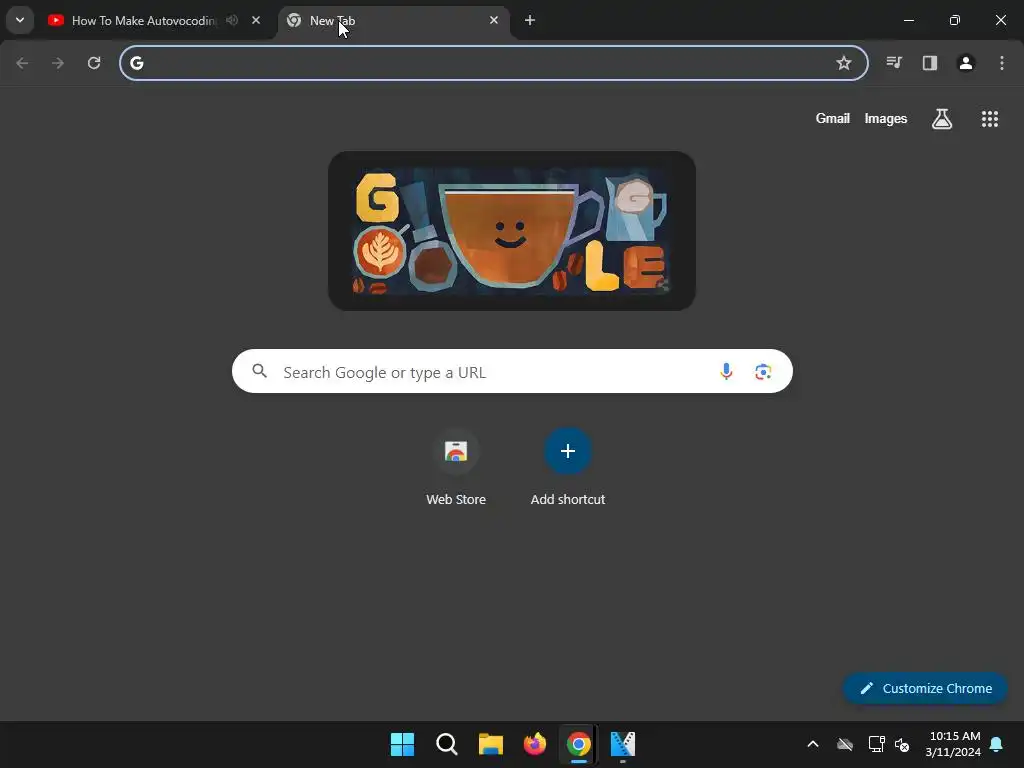Click the muted volume tray icon
The width and height of the screenshot is (1024, 768).
[902, 744]
